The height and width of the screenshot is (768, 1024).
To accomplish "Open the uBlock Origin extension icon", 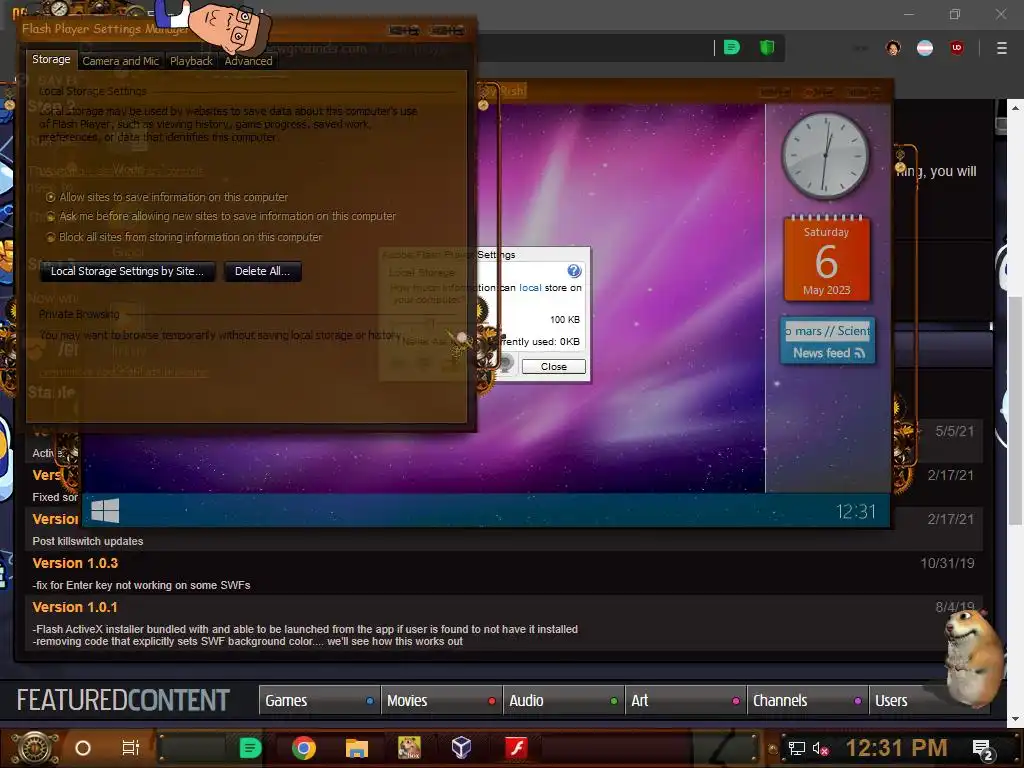I will (x=957, y=48).
